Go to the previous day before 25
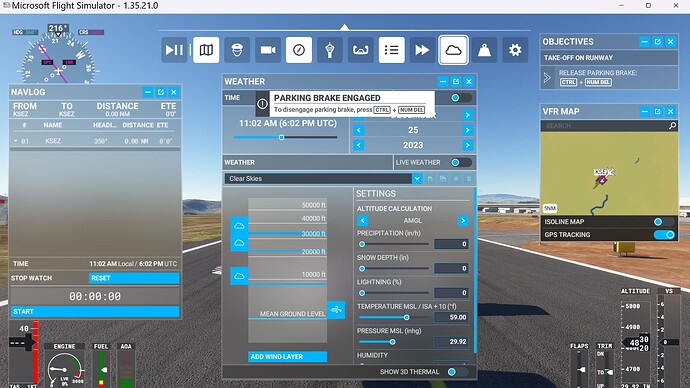Viewport: 690px width, 388px height. [359, 130]
